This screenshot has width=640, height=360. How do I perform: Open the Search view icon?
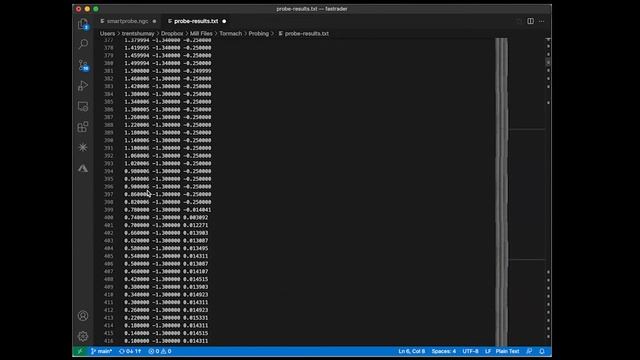(x=83, y=44)
